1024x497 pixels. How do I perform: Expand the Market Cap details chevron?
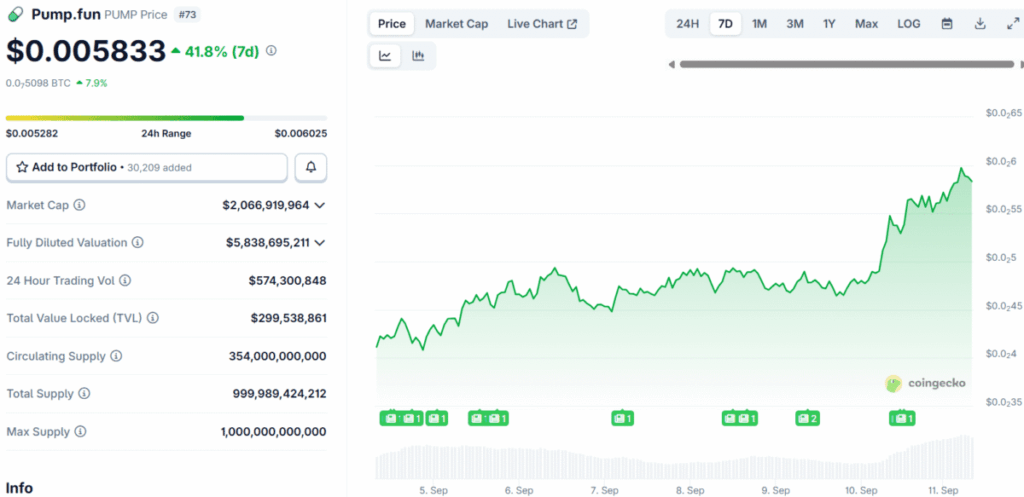click(319, 205)
